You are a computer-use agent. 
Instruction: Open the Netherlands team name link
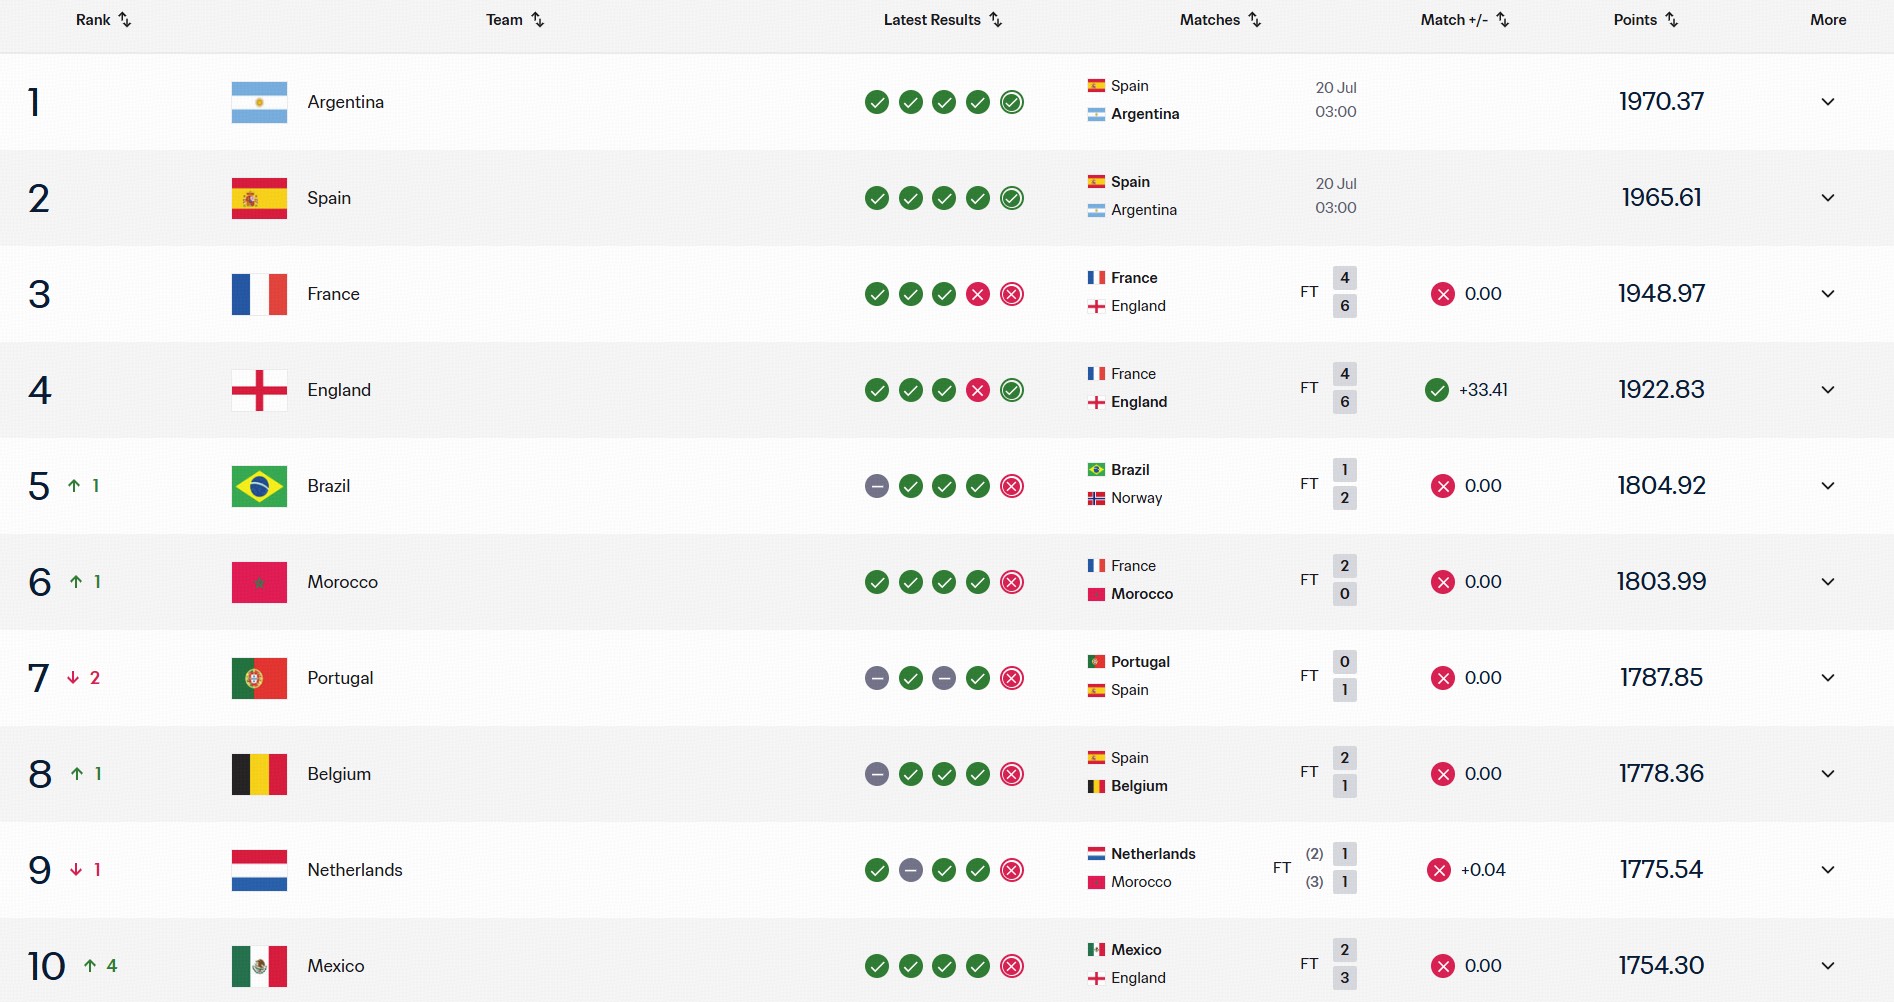[355, 870]
